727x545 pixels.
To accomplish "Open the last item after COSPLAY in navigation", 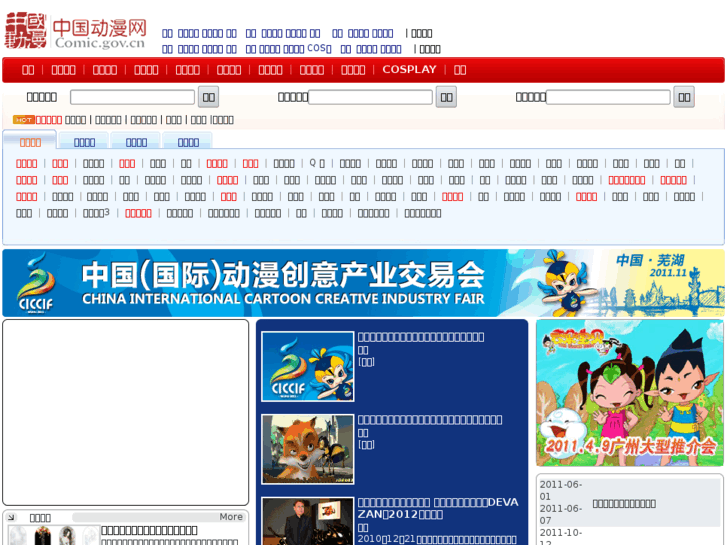I will [x=459, y=70].
